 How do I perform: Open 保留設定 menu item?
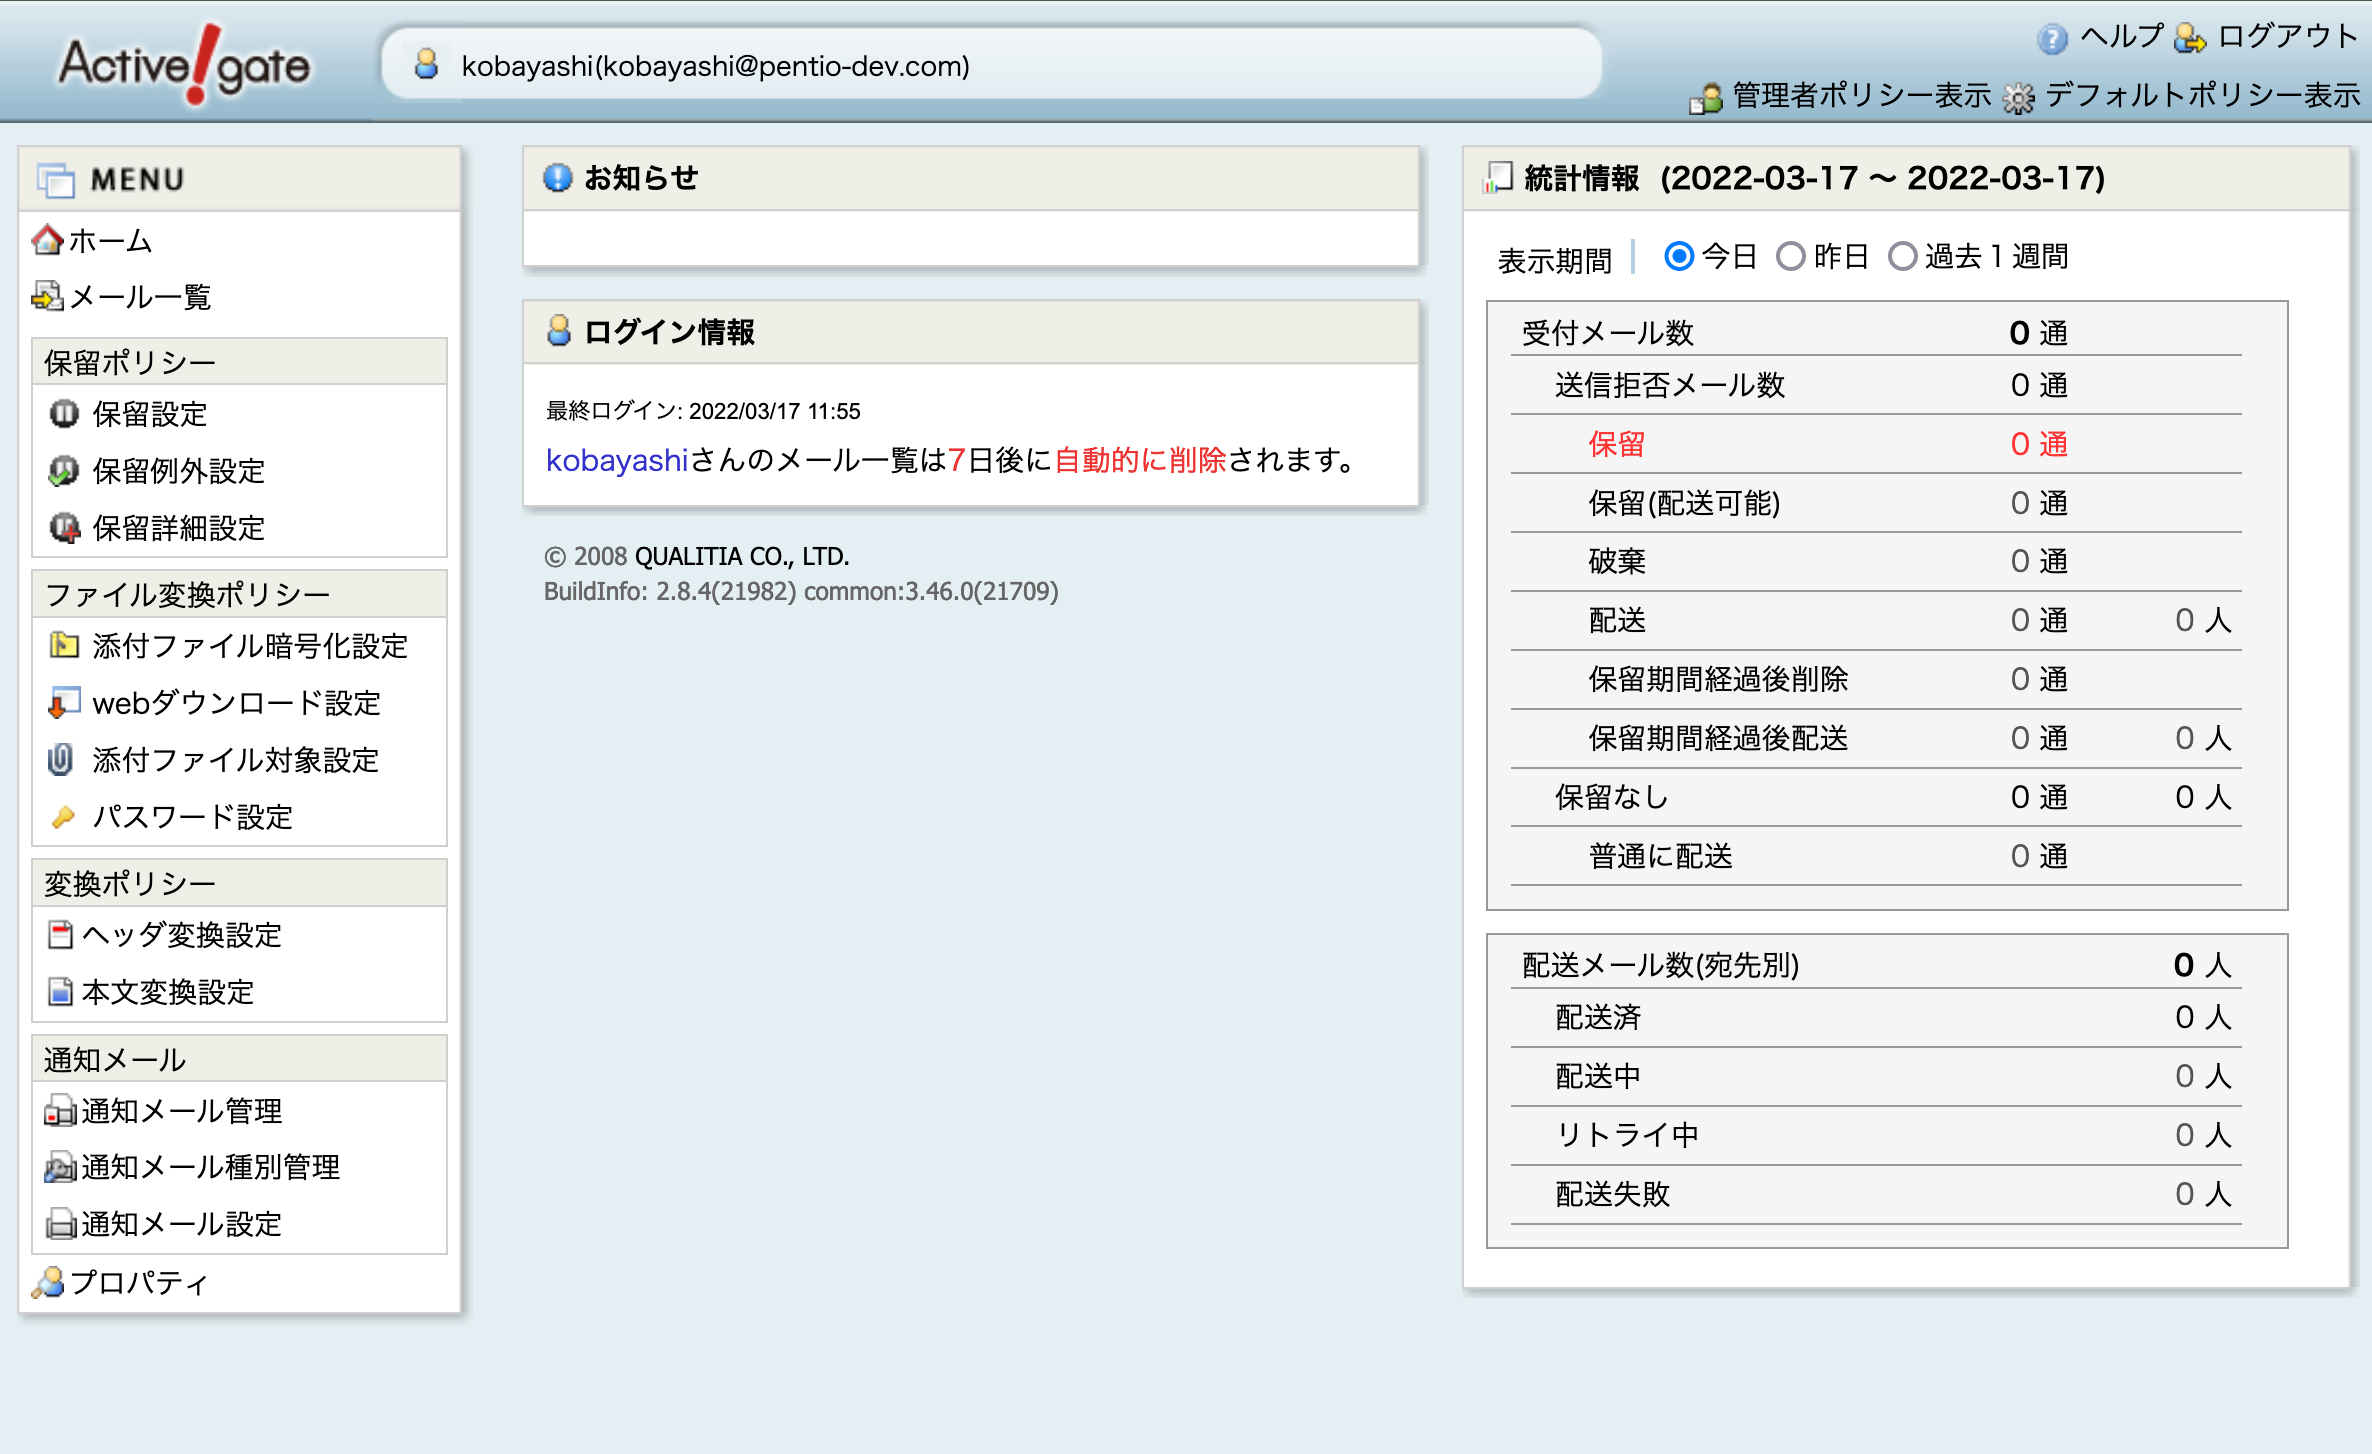click(150, 413)
